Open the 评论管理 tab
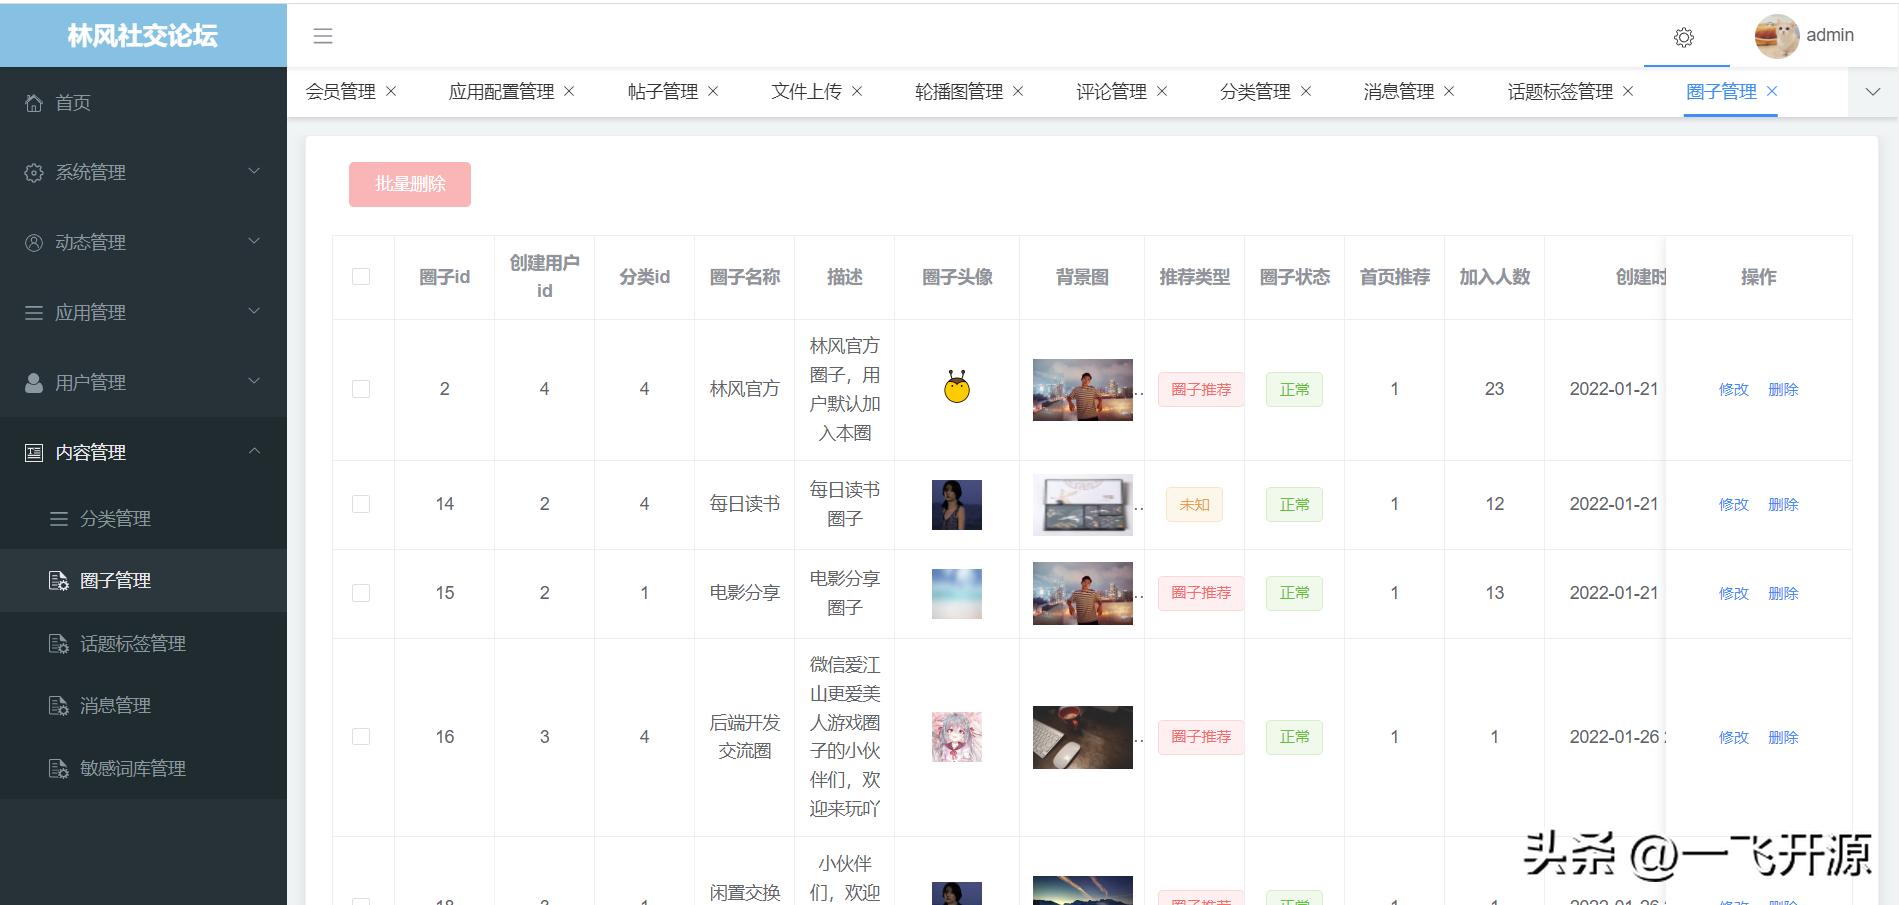The image size is (1899, 905). pyautogui.click(x=1112, y=91)
